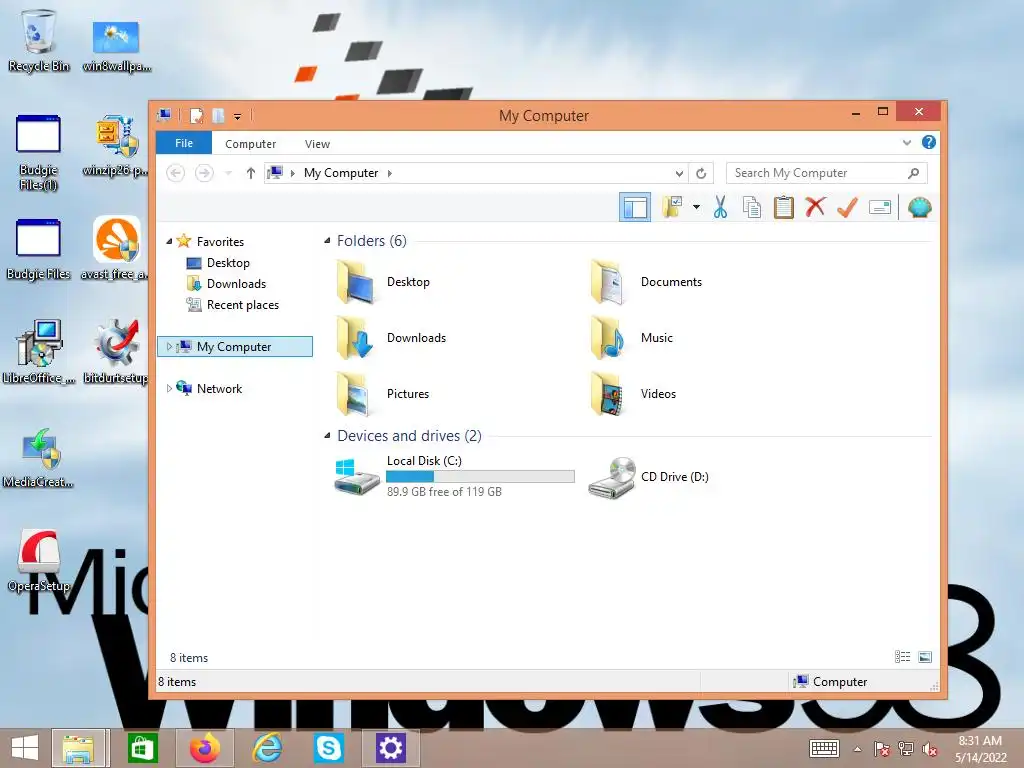Collapse the Favorites tree group
This screenshot has width=1024, height=768.
click(x=169, y=242)
